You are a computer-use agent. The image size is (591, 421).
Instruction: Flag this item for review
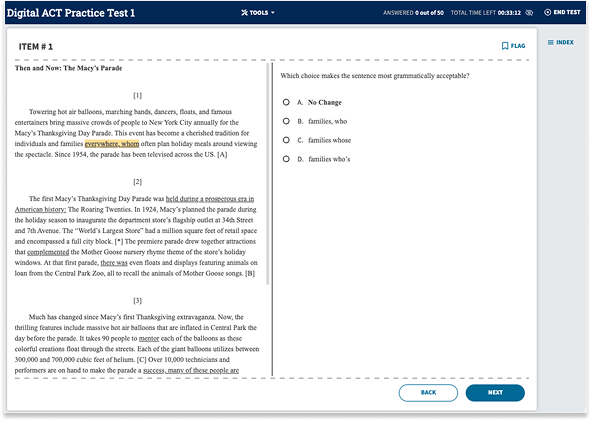click(513, 46)
